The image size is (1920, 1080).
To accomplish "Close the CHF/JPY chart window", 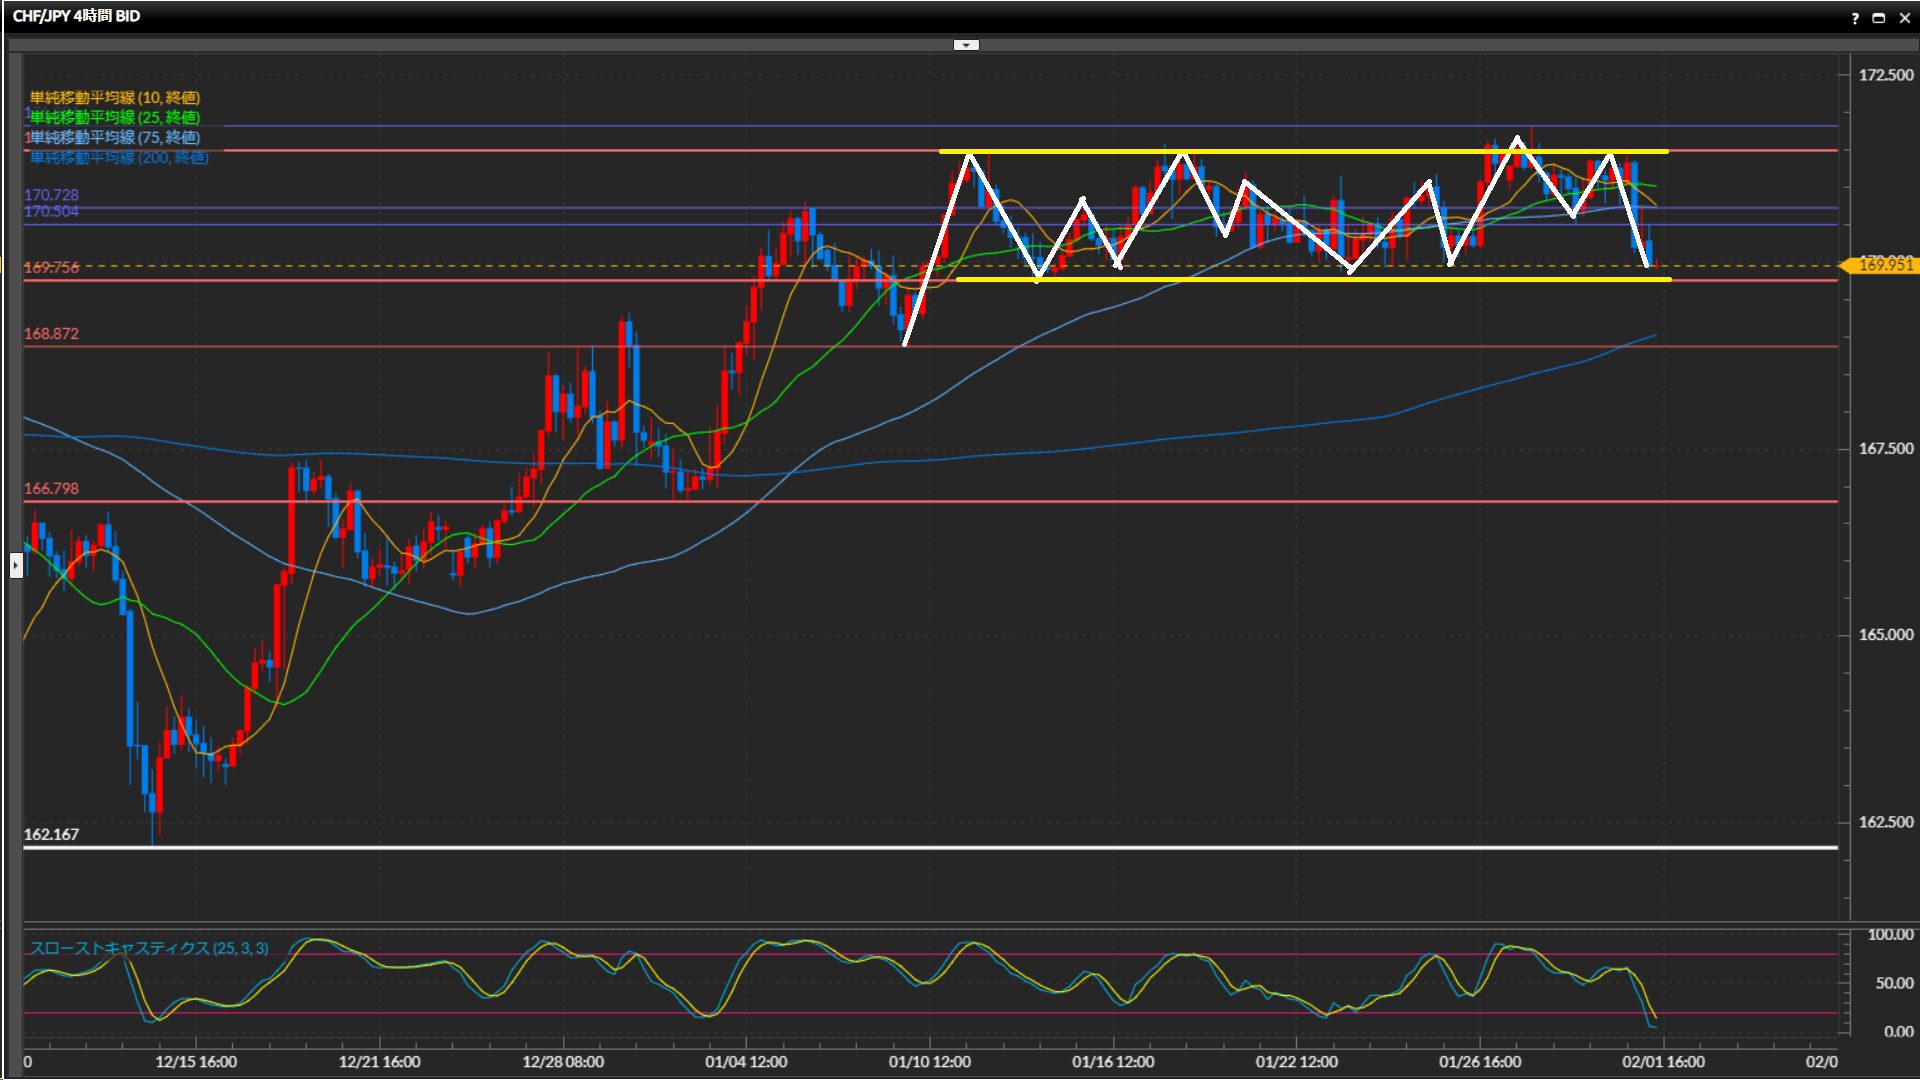I will [1904, 18].
